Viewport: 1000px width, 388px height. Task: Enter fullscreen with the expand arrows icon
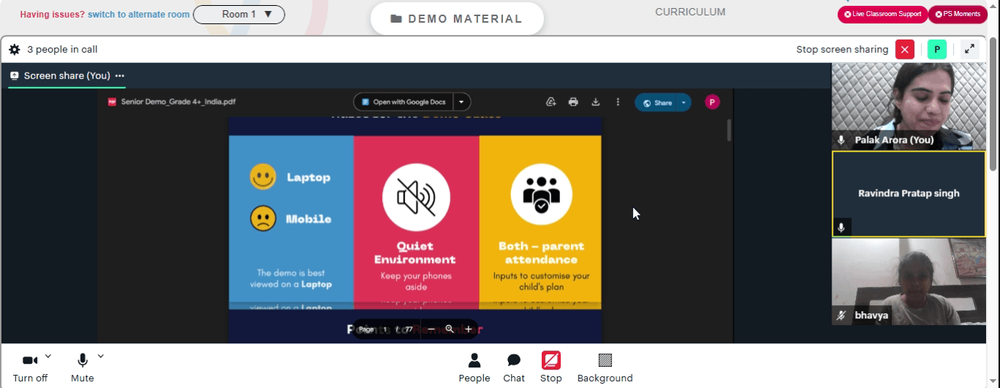pyautogui.click(x=969, y=49)
